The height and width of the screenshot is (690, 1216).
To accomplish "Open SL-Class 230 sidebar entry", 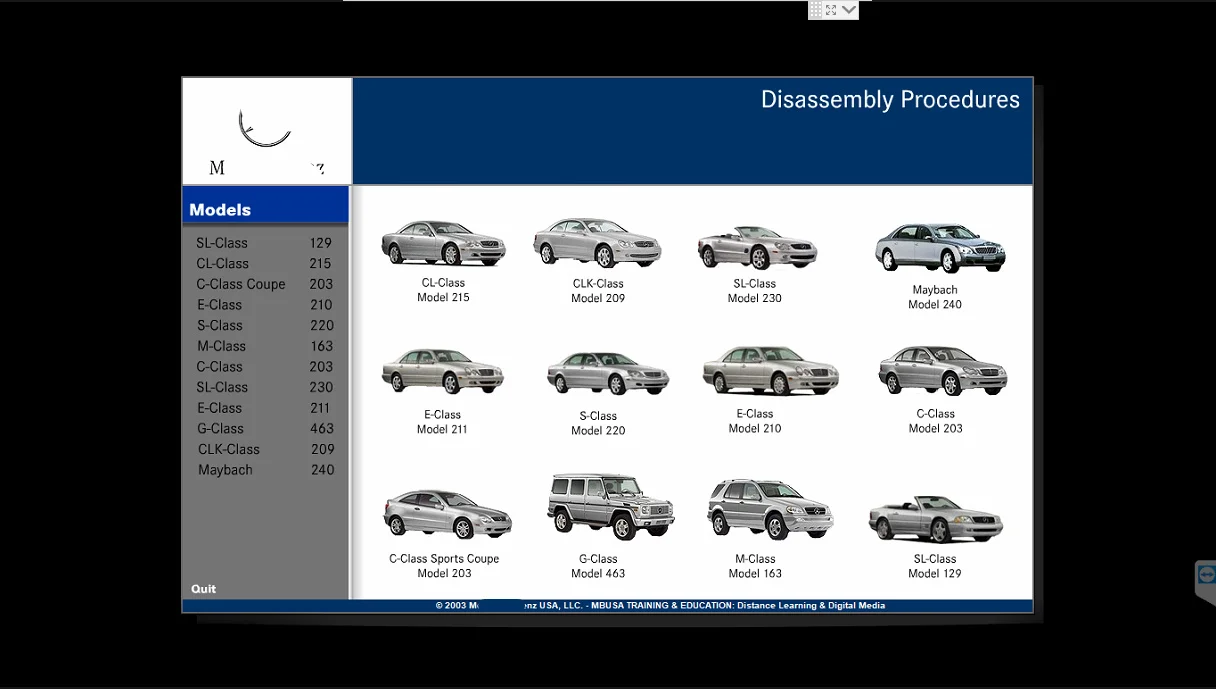I will click(x=264, y=387).
